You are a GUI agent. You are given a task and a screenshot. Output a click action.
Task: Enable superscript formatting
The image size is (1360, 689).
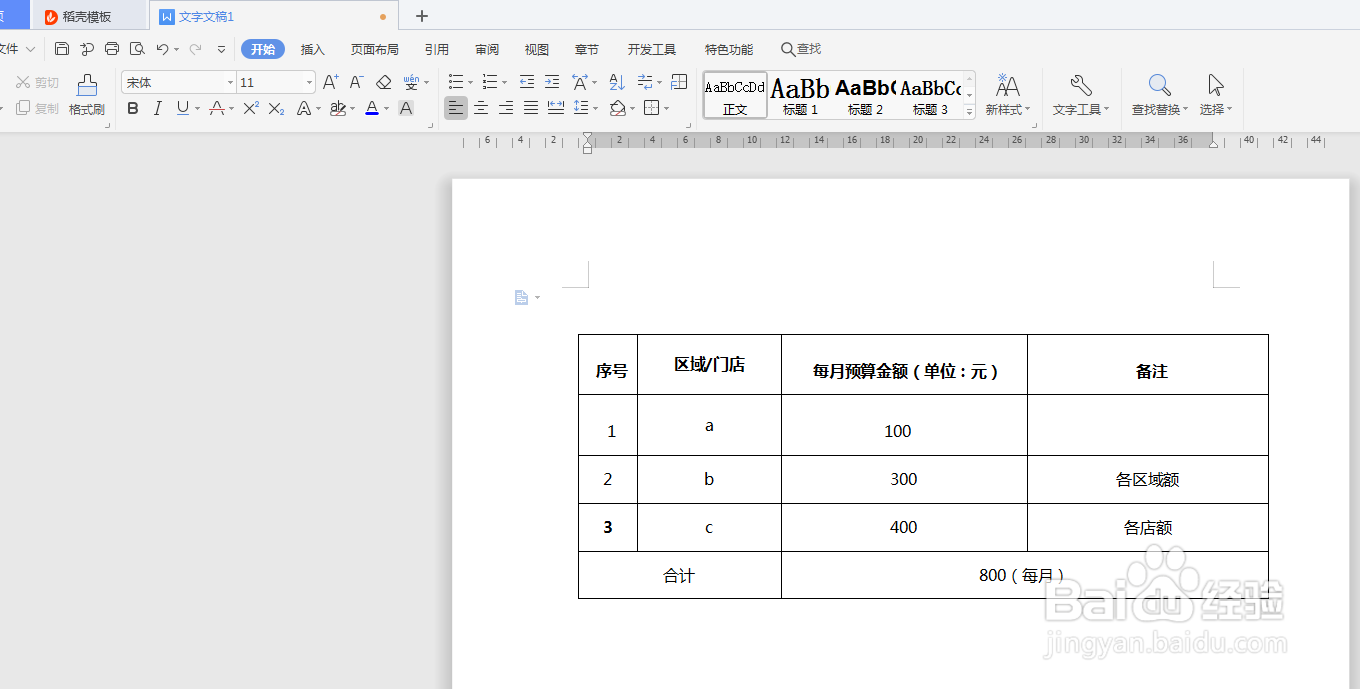pos(250,109)
